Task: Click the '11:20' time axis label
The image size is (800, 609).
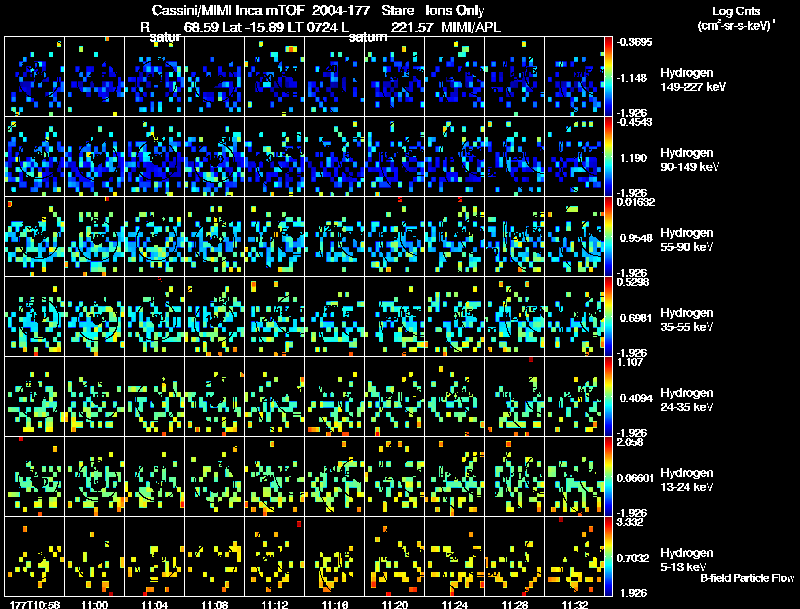Action: [395, 604]
